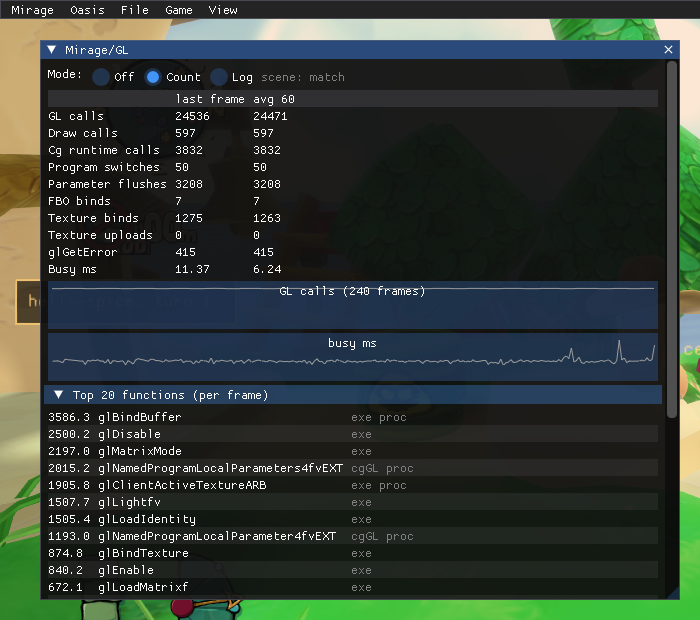Click the Texture binds label
Viewport: 700px width, 620px height.
point(93,218)
